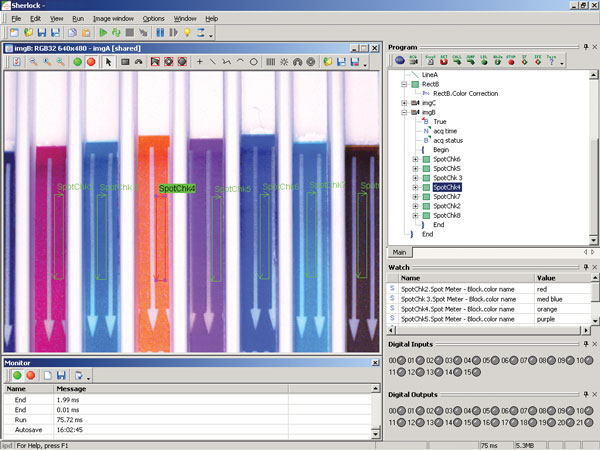Click the Open investigation folder icon in main toolbar

[28, 33]
